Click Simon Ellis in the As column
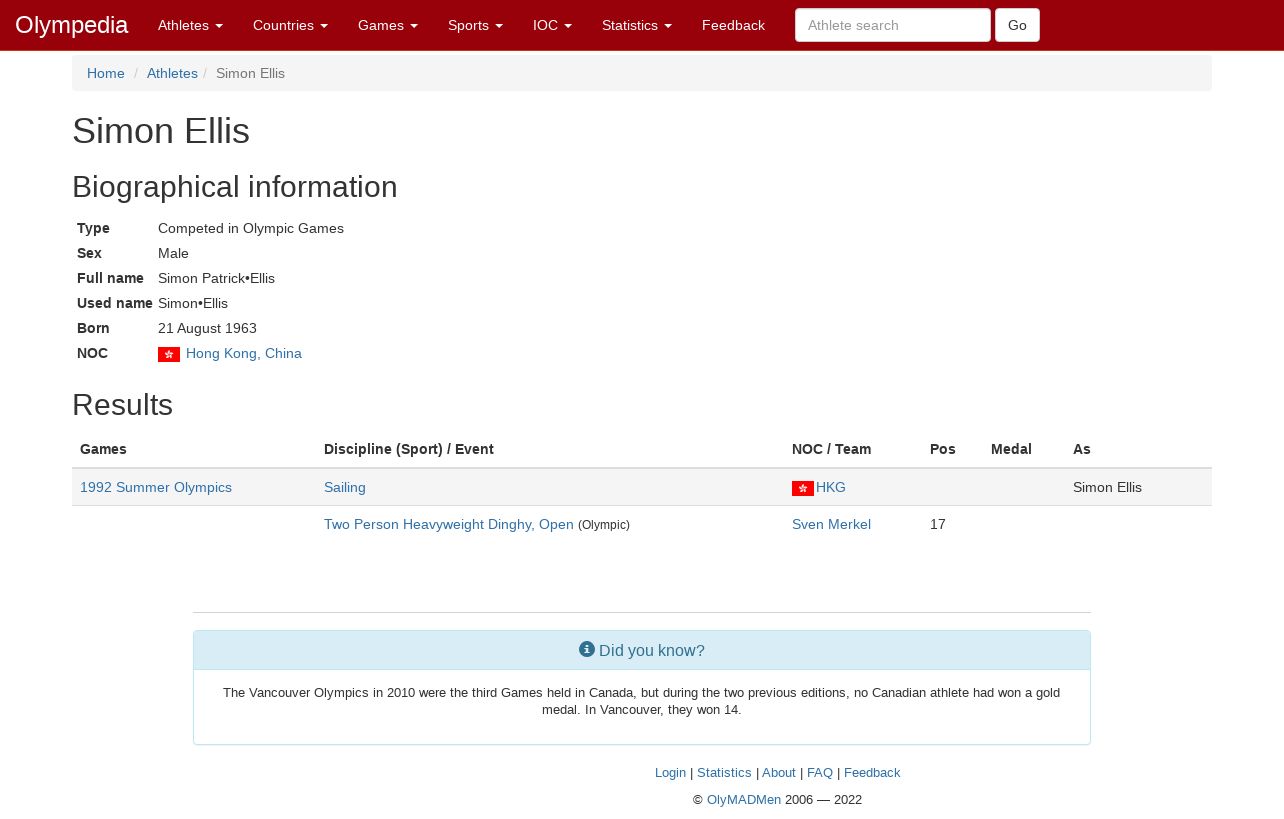This screenshot has height=819, width=1284. [x=1107, y=488]
